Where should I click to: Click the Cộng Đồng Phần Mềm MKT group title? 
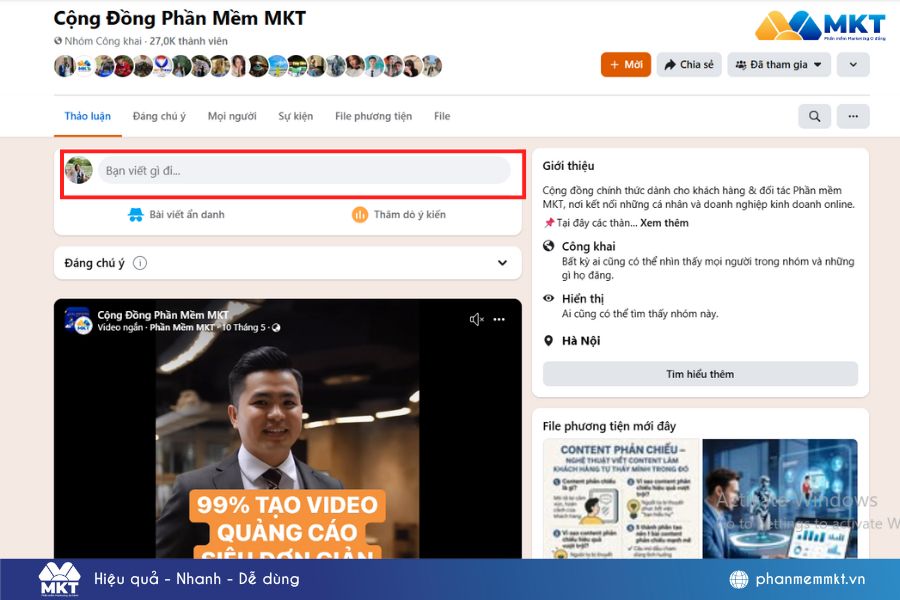point(180,18)
